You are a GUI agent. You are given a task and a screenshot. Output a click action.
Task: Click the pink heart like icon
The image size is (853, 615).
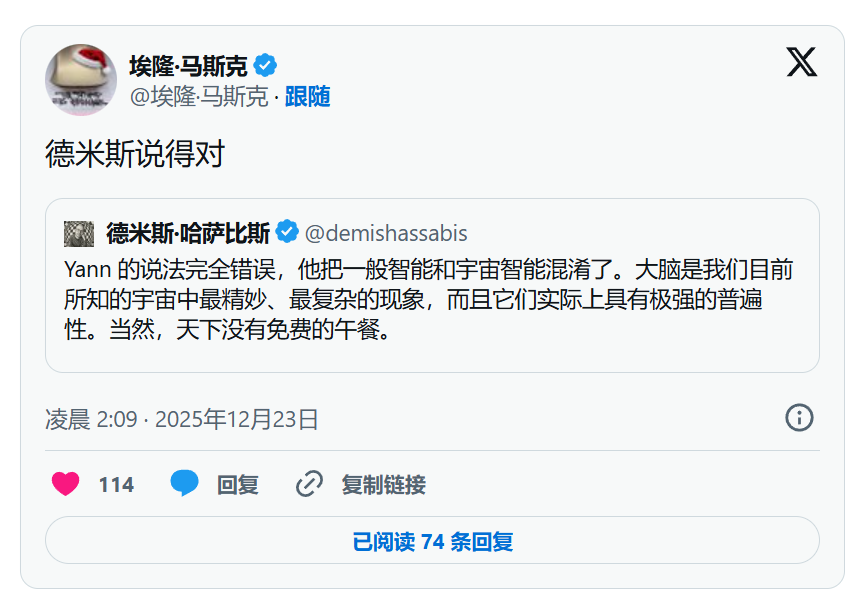tap(65, 484)
